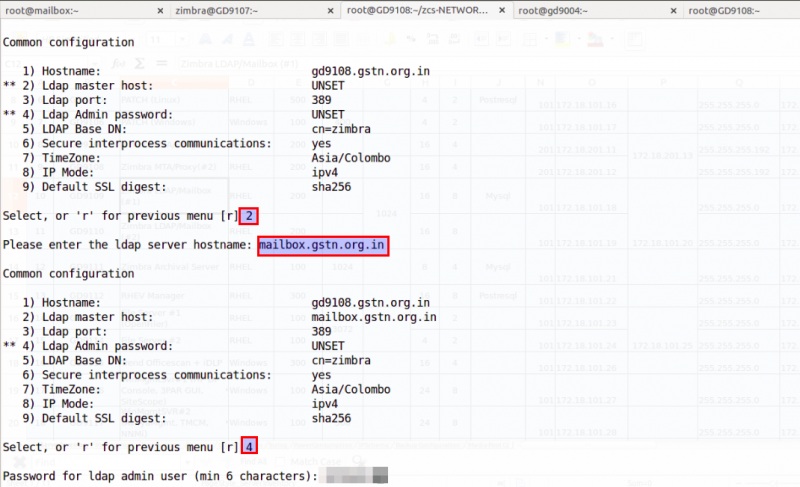Close the root@gd9004:~ tab
Screen dimensions: 800x487
point(673,11)
